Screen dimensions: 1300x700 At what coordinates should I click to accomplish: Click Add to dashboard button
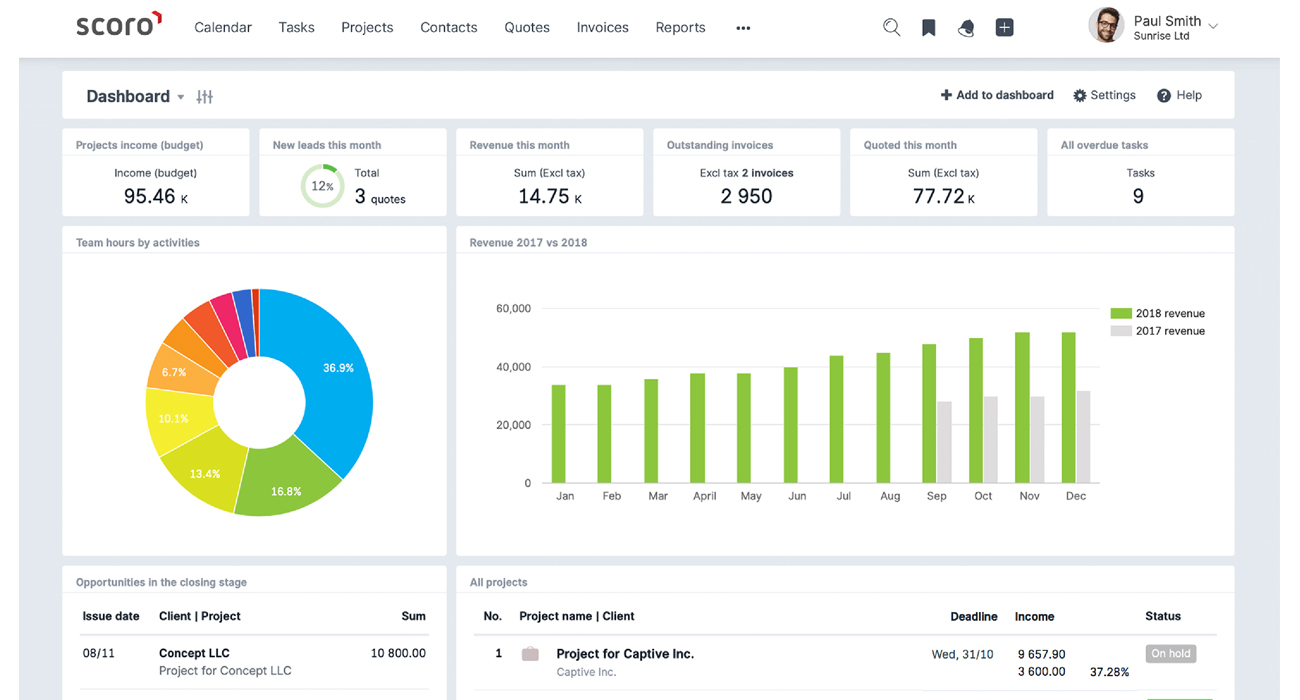997,95
